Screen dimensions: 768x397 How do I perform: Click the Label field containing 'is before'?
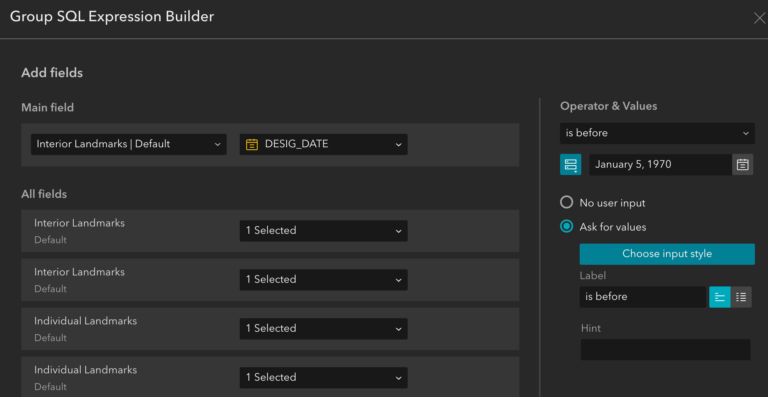(643, 297)
